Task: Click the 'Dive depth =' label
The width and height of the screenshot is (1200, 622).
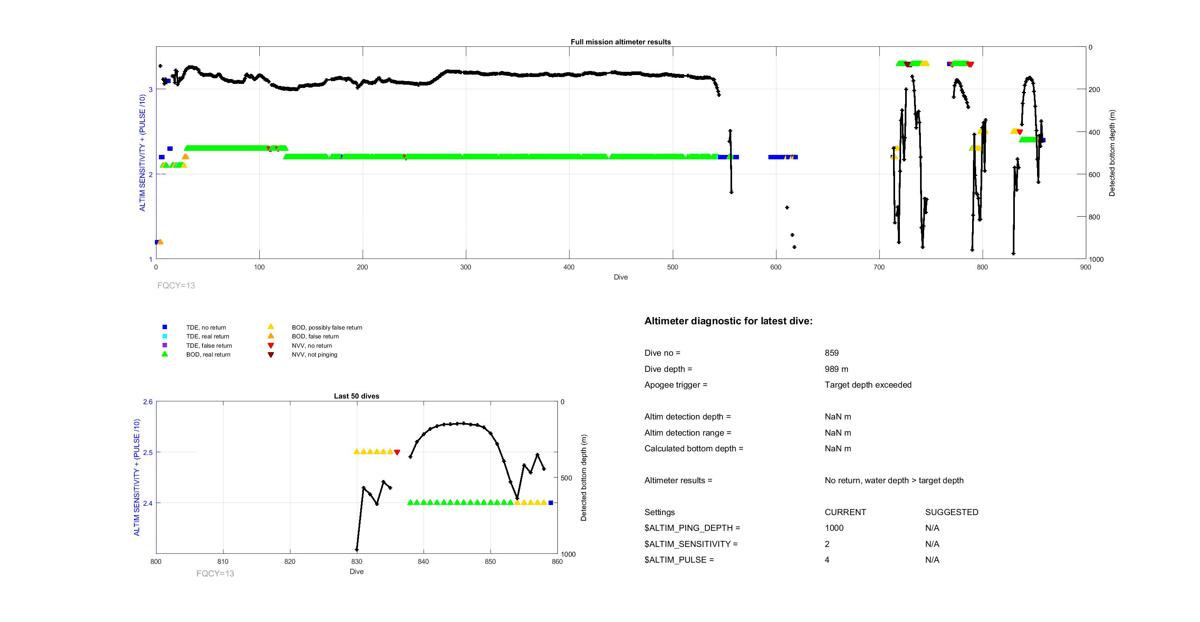Action: (668, 369)
